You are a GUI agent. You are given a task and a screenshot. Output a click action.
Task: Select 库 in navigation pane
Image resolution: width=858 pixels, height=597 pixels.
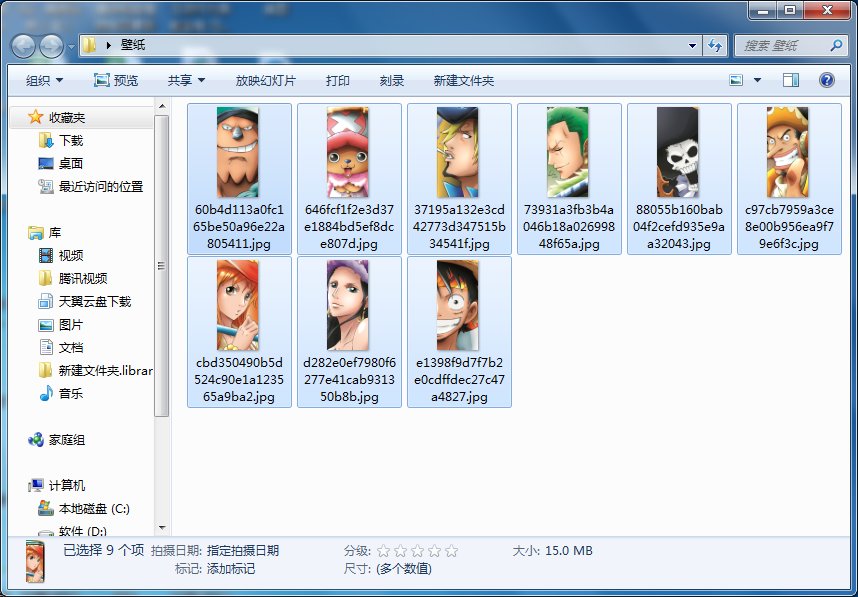(x=55, y=233)
